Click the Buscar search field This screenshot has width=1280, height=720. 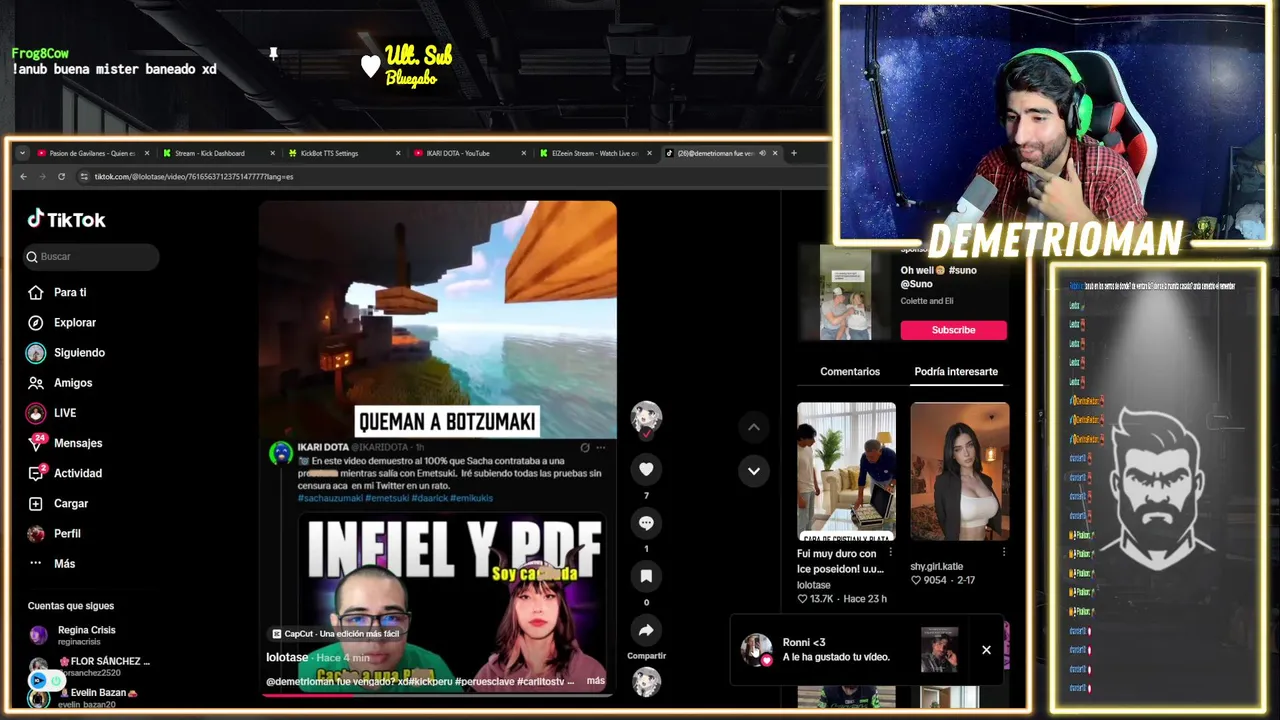91,257
